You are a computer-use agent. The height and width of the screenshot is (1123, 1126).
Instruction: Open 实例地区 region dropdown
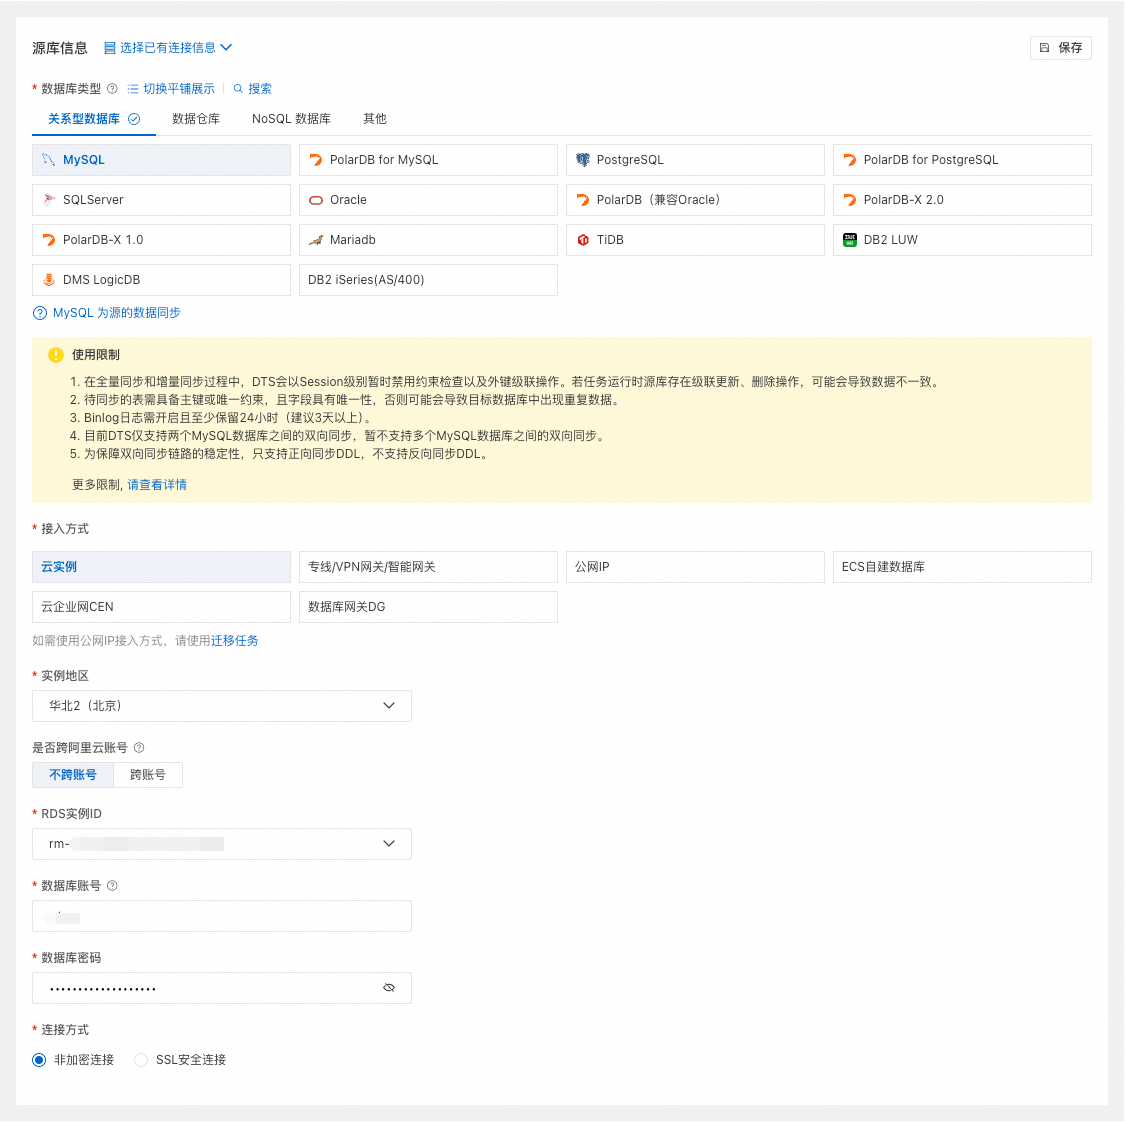point(222,707)
